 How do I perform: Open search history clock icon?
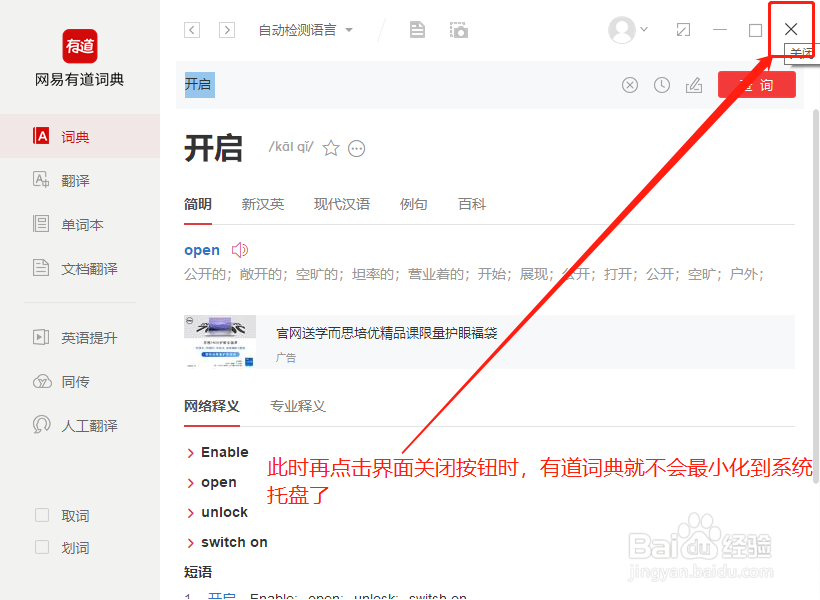[662, 85]
